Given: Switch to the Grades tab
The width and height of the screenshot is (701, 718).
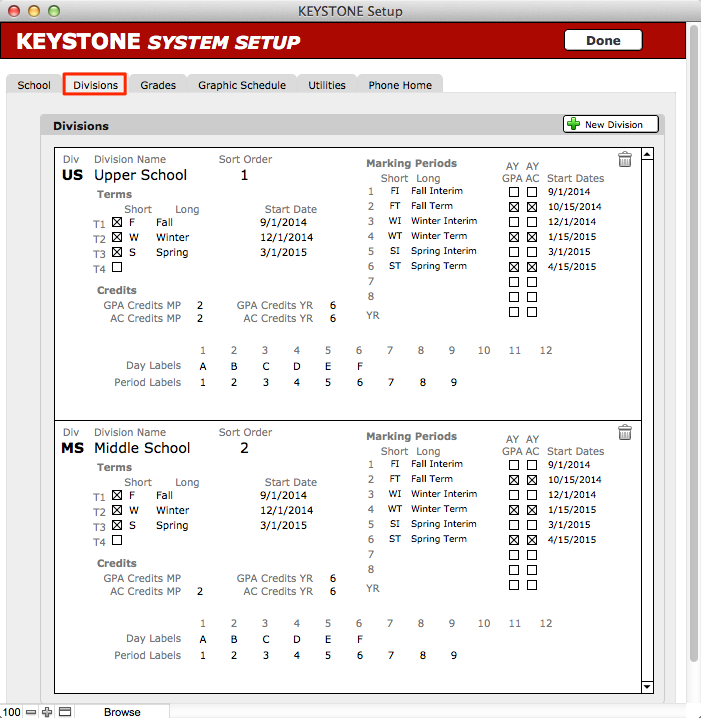Looking at the screenshot, I should coord(158,85).
